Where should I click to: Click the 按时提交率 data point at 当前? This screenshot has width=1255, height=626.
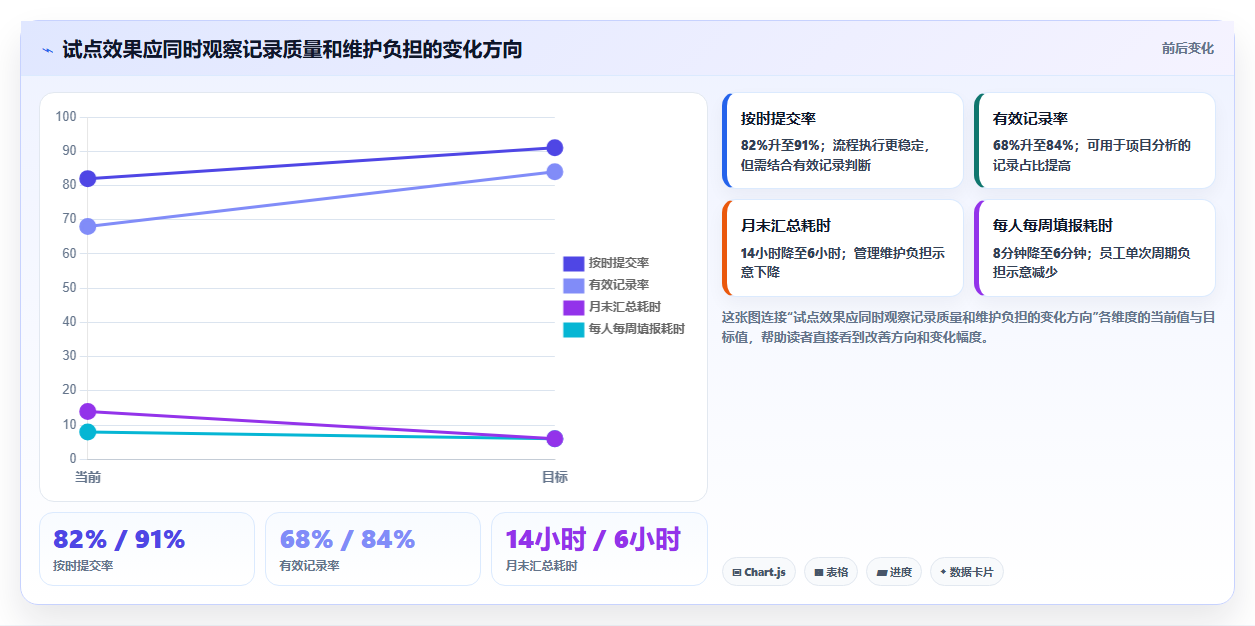pos(88,179)
